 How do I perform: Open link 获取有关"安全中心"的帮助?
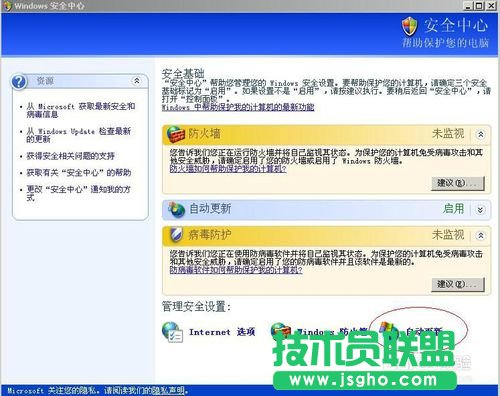(79, 173)
